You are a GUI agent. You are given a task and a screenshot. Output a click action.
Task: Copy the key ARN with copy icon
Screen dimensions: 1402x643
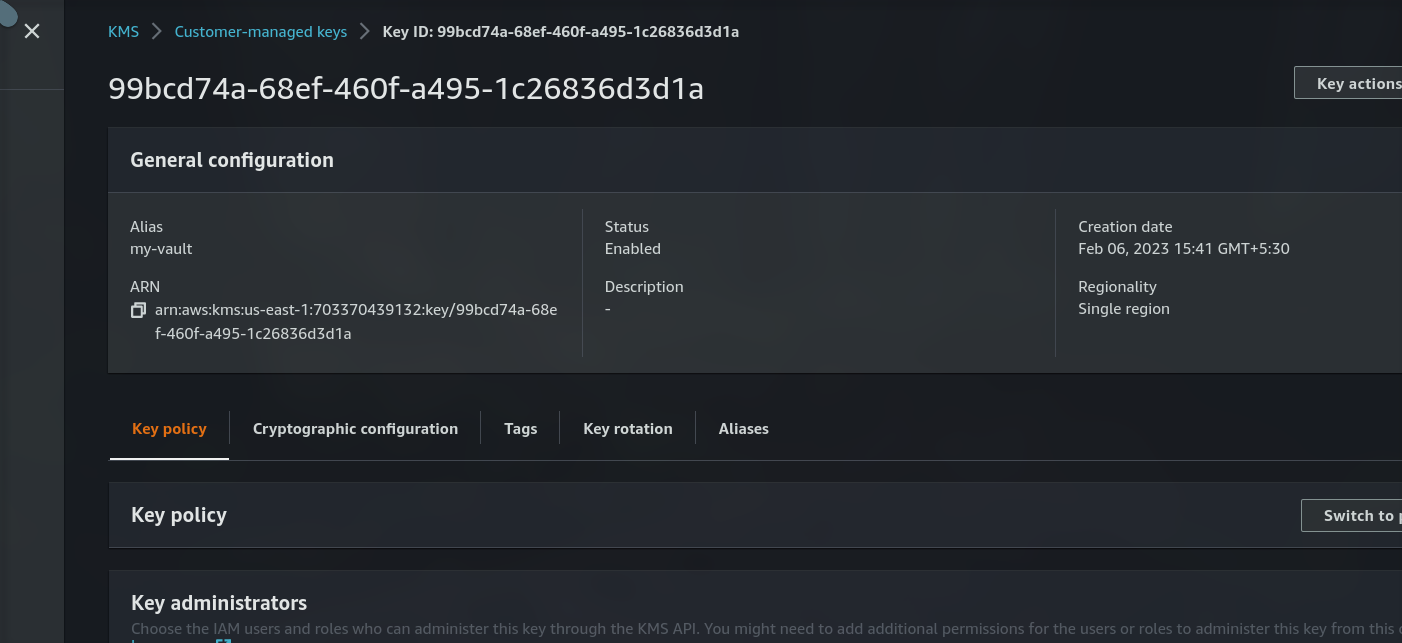click(139, 310)
